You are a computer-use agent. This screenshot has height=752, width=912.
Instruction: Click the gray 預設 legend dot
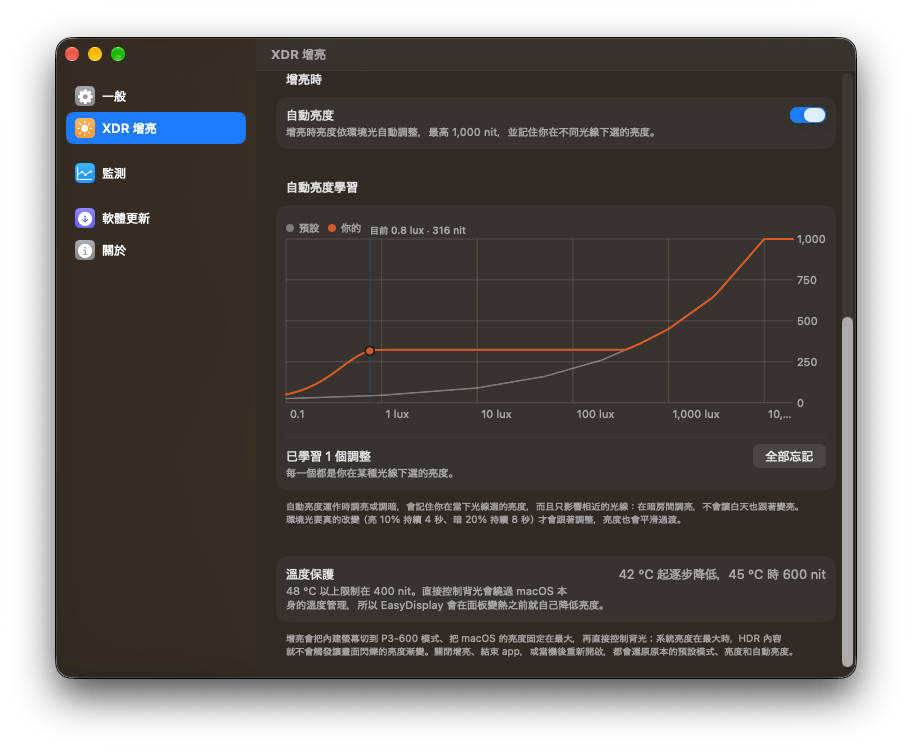pos(290,228)
